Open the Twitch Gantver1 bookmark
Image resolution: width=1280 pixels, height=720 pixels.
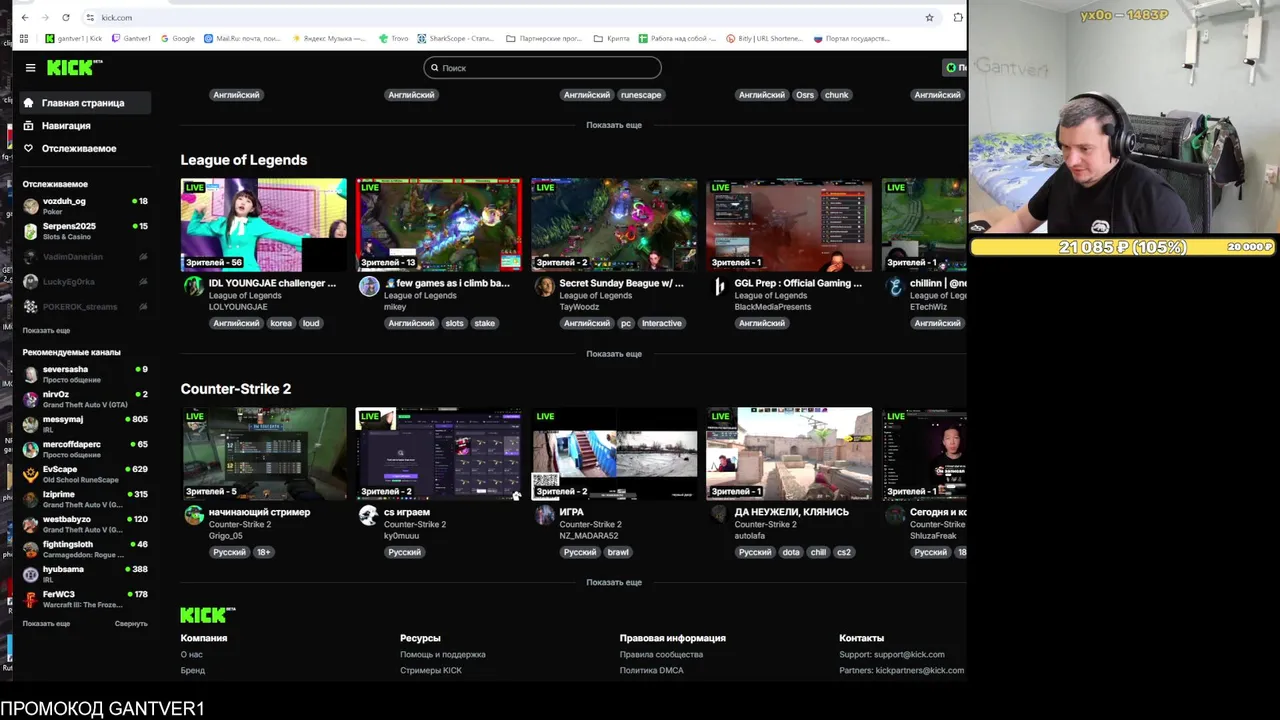131,38
